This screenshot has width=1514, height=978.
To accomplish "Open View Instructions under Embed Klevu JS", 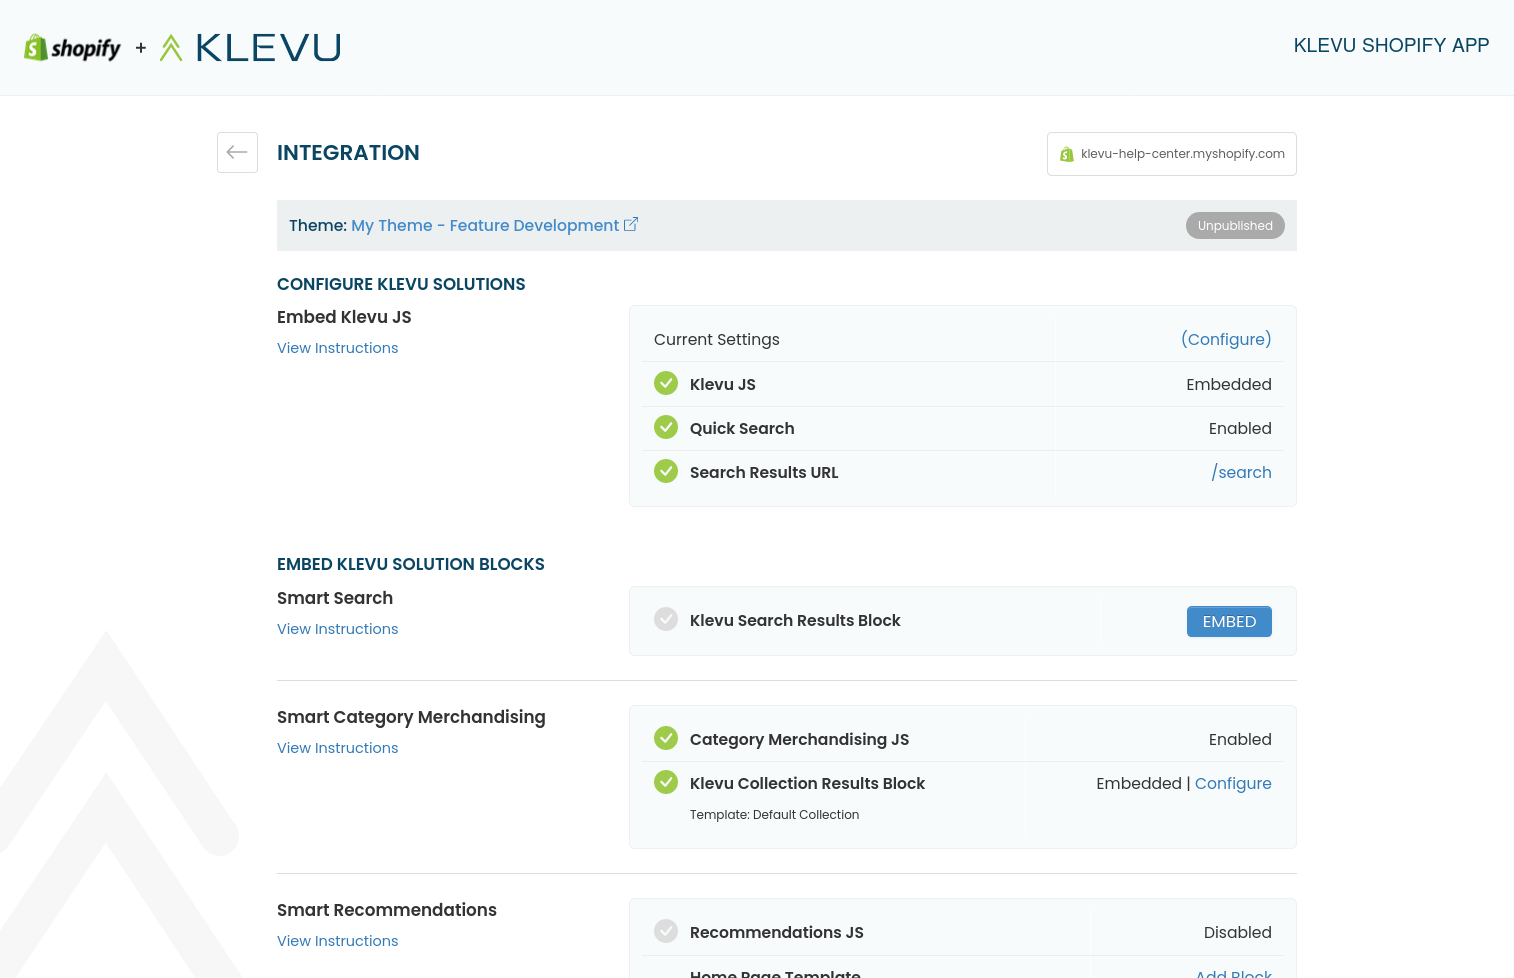I will pos(338,348).
